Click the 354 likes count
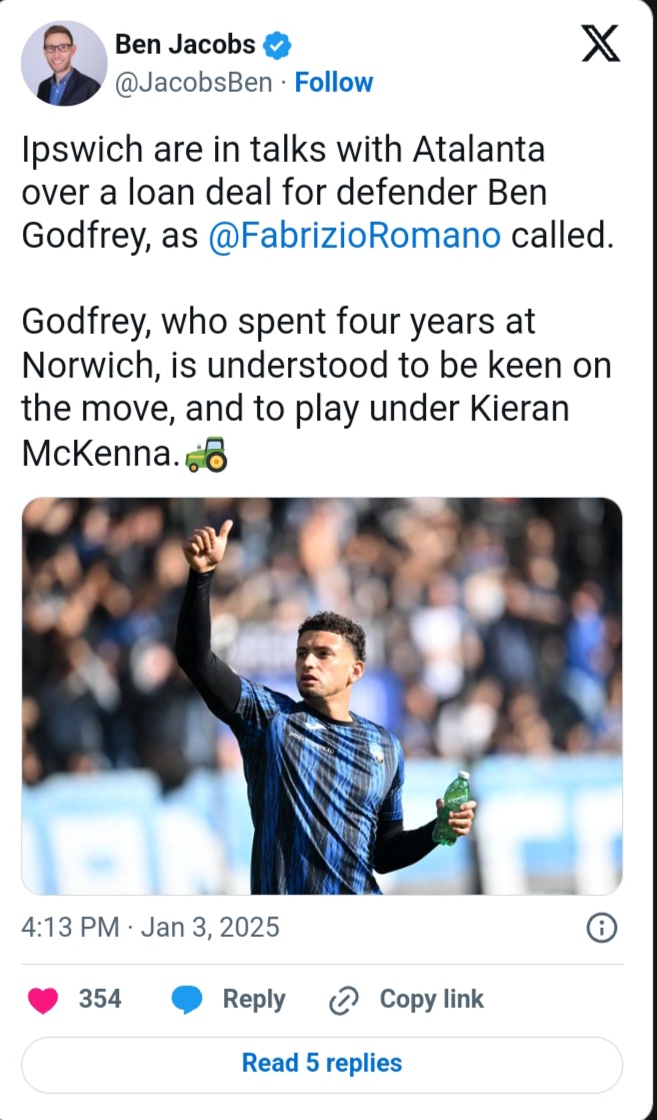Image resolution: width=657 pixels, height=1120 pixels. pyautogui.click(x=100, y=999)
